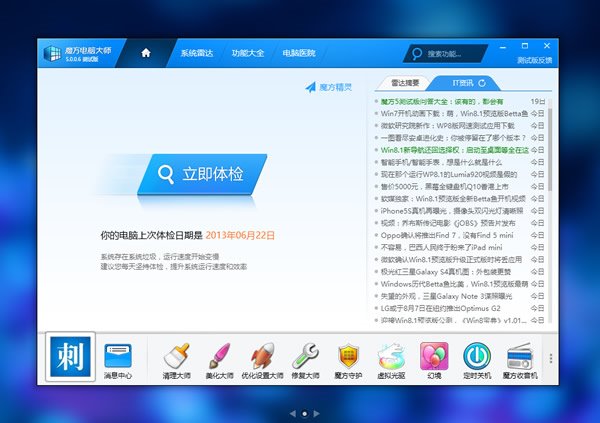Minimize the 魔方电脑大师 window
Screen dimensions: 600x423
point(503,47)
